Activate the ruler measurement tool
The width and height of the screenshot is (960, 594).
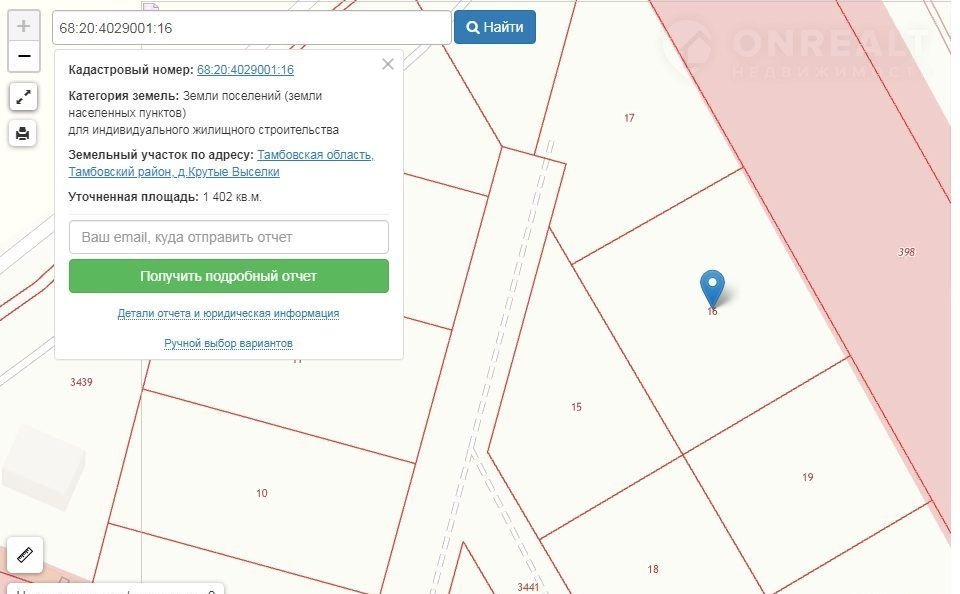click(25, 553)
